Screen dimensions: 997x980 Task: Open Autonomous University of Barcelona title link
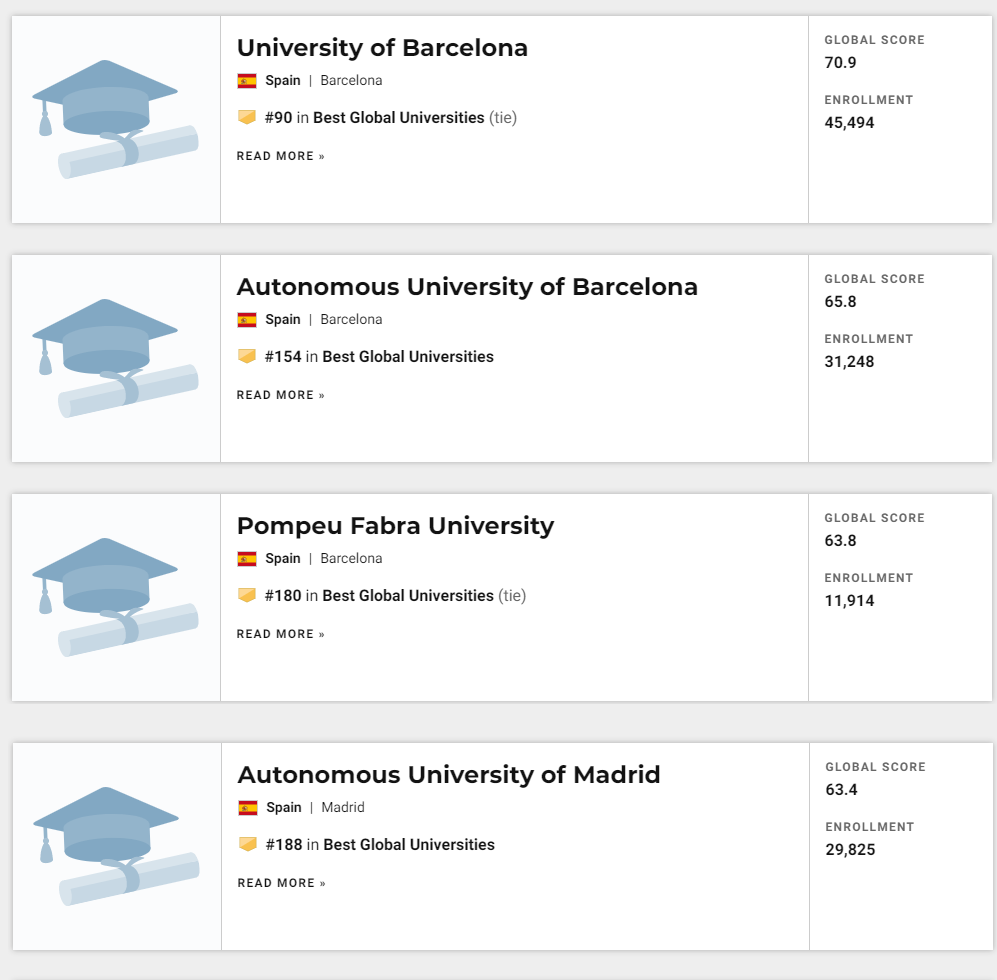click(467, 287)
